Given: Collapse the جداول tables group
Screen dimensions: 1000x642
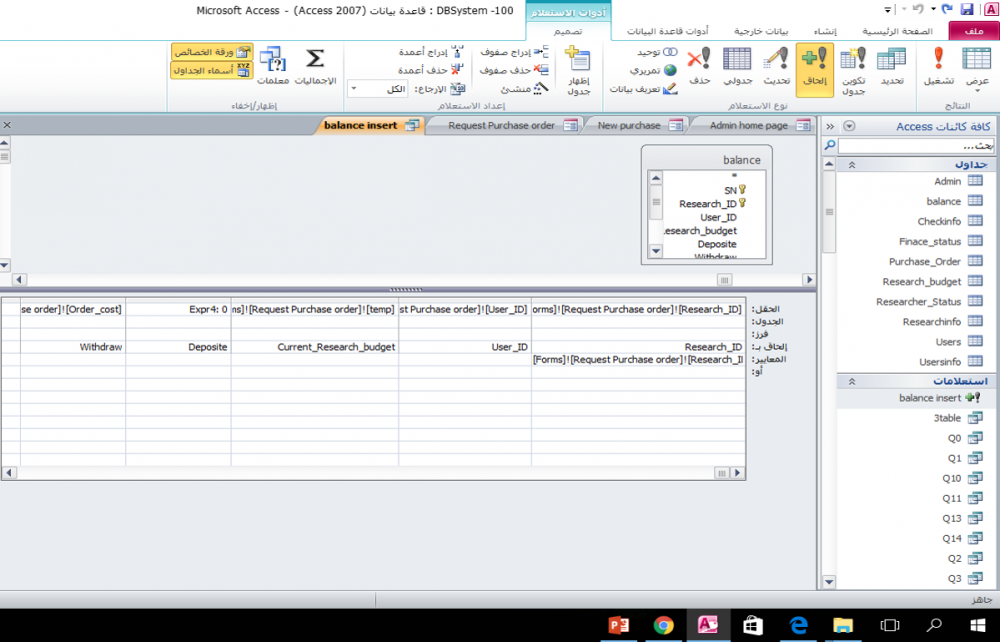Looking at the screenshot, I should tap(851, 165).
